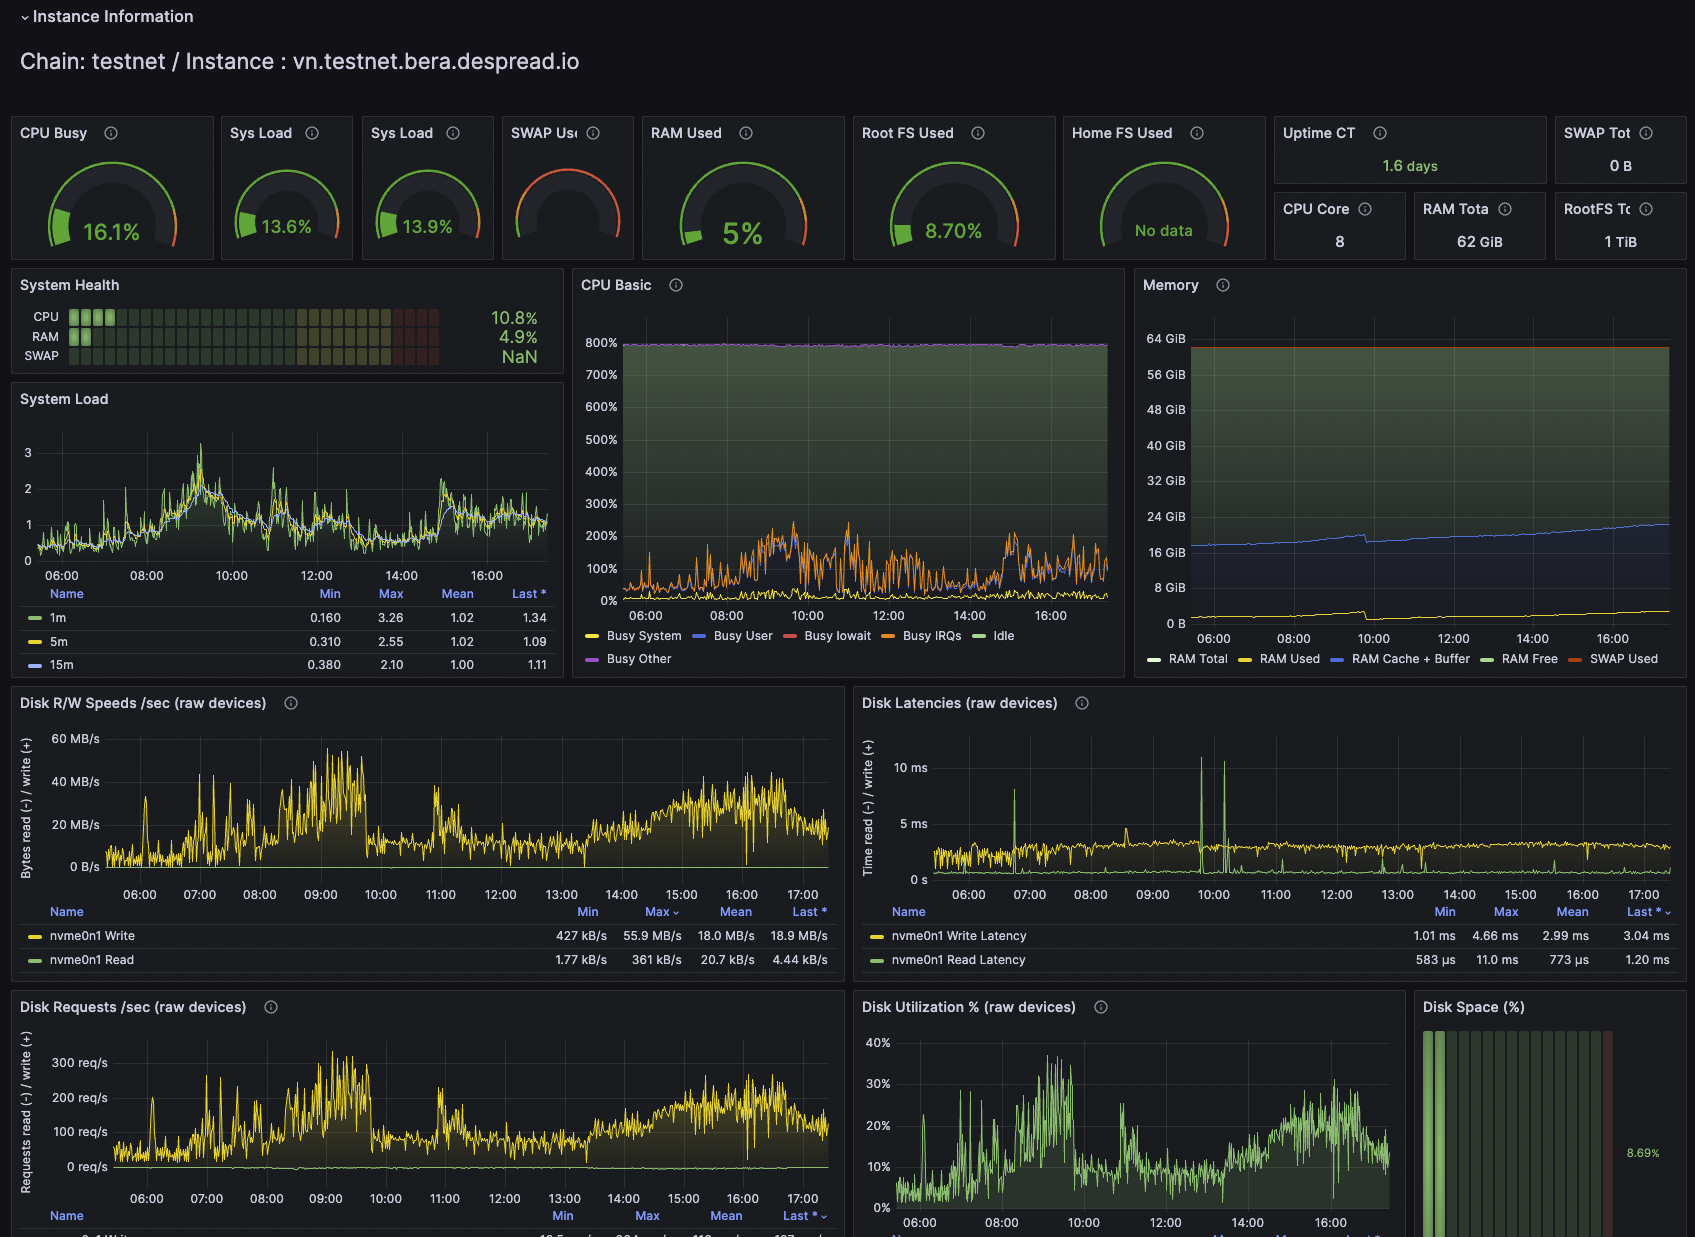The height and width of the screenshot is (1237, 1695).
Task: Click the Disk Utilization % info icon
Action: [x=1101, y=1007]
